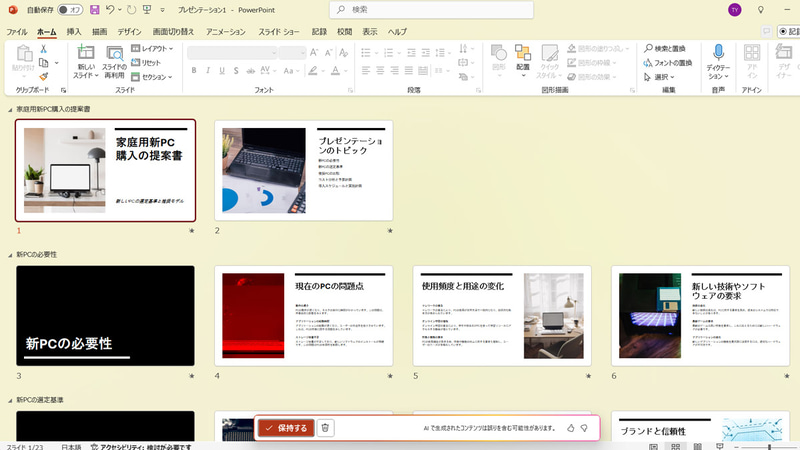Open the Section (セクション) dropdown
Viewport: 800px width, 450px height.
[152, 77]
